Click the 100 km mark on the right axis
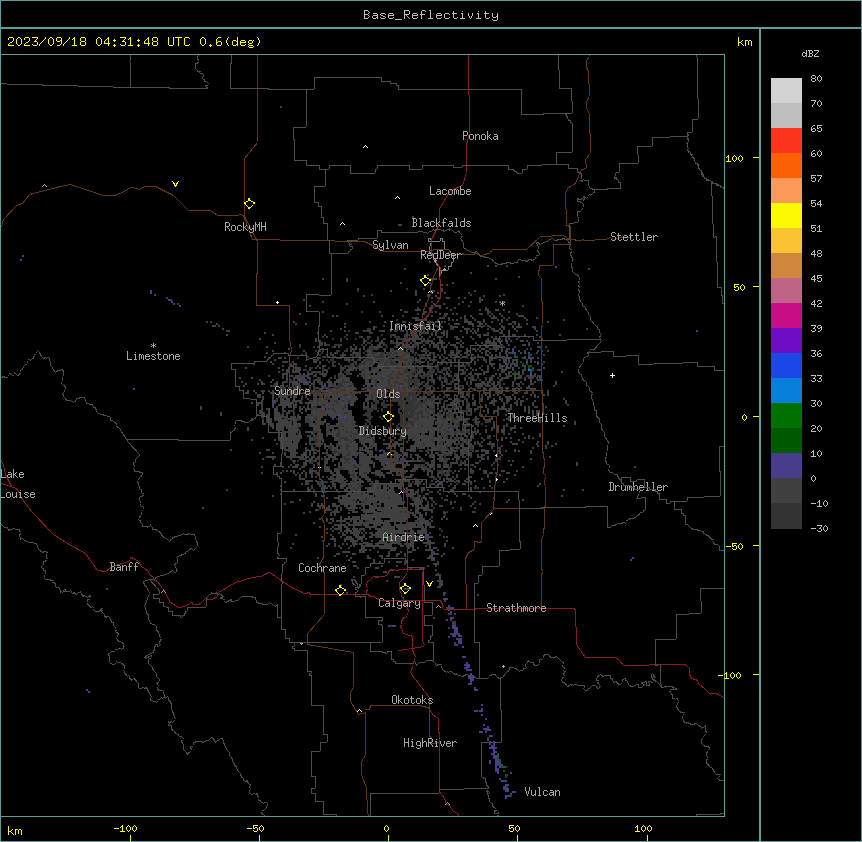This screenshot has width=862, height=842. [734, 158]
